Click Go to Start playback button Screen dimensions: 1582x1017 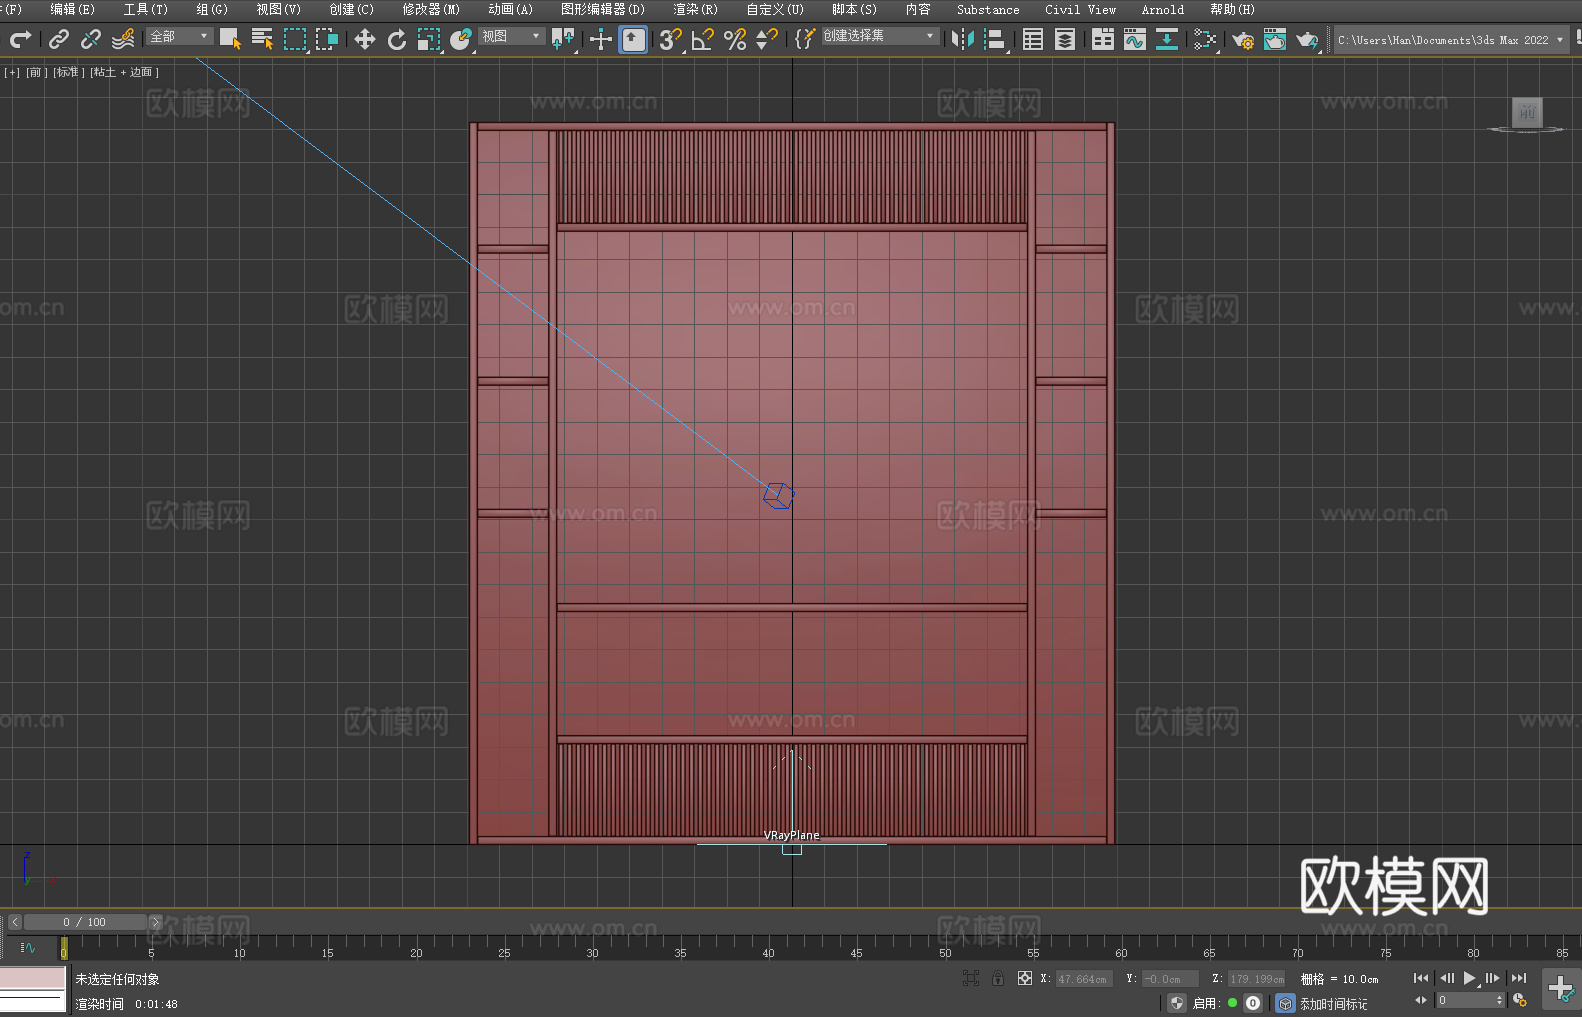(1420, 978)
